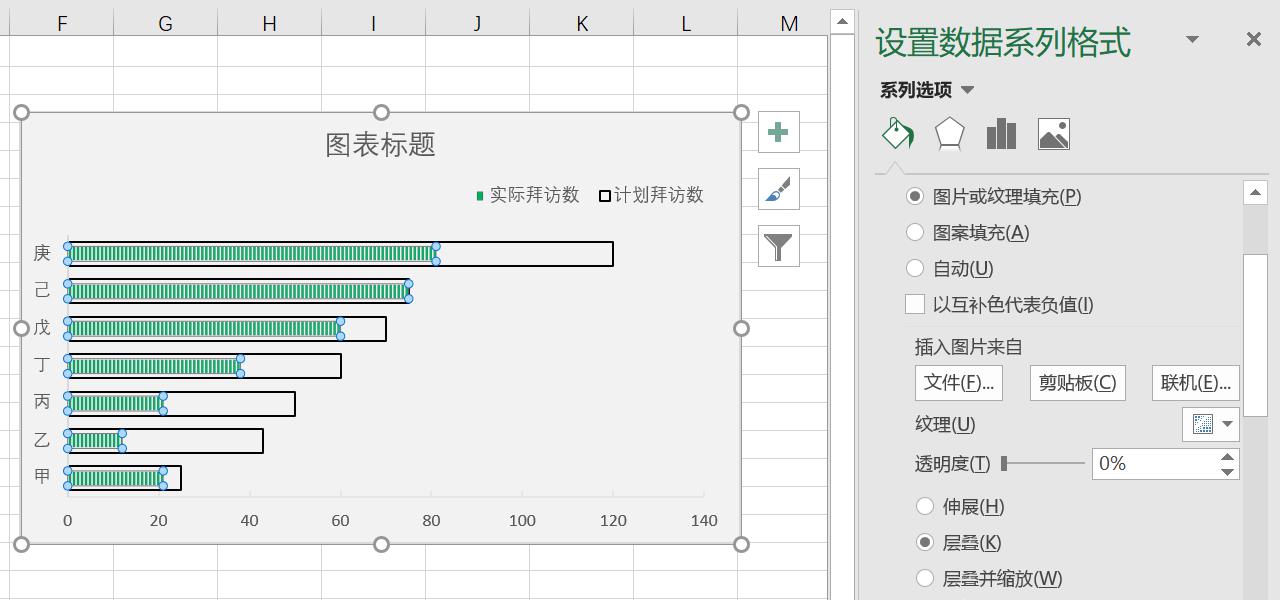1280x600 pixels.
Task: Open the Chart Styles brush button
Action: click(x=779, y=189)
